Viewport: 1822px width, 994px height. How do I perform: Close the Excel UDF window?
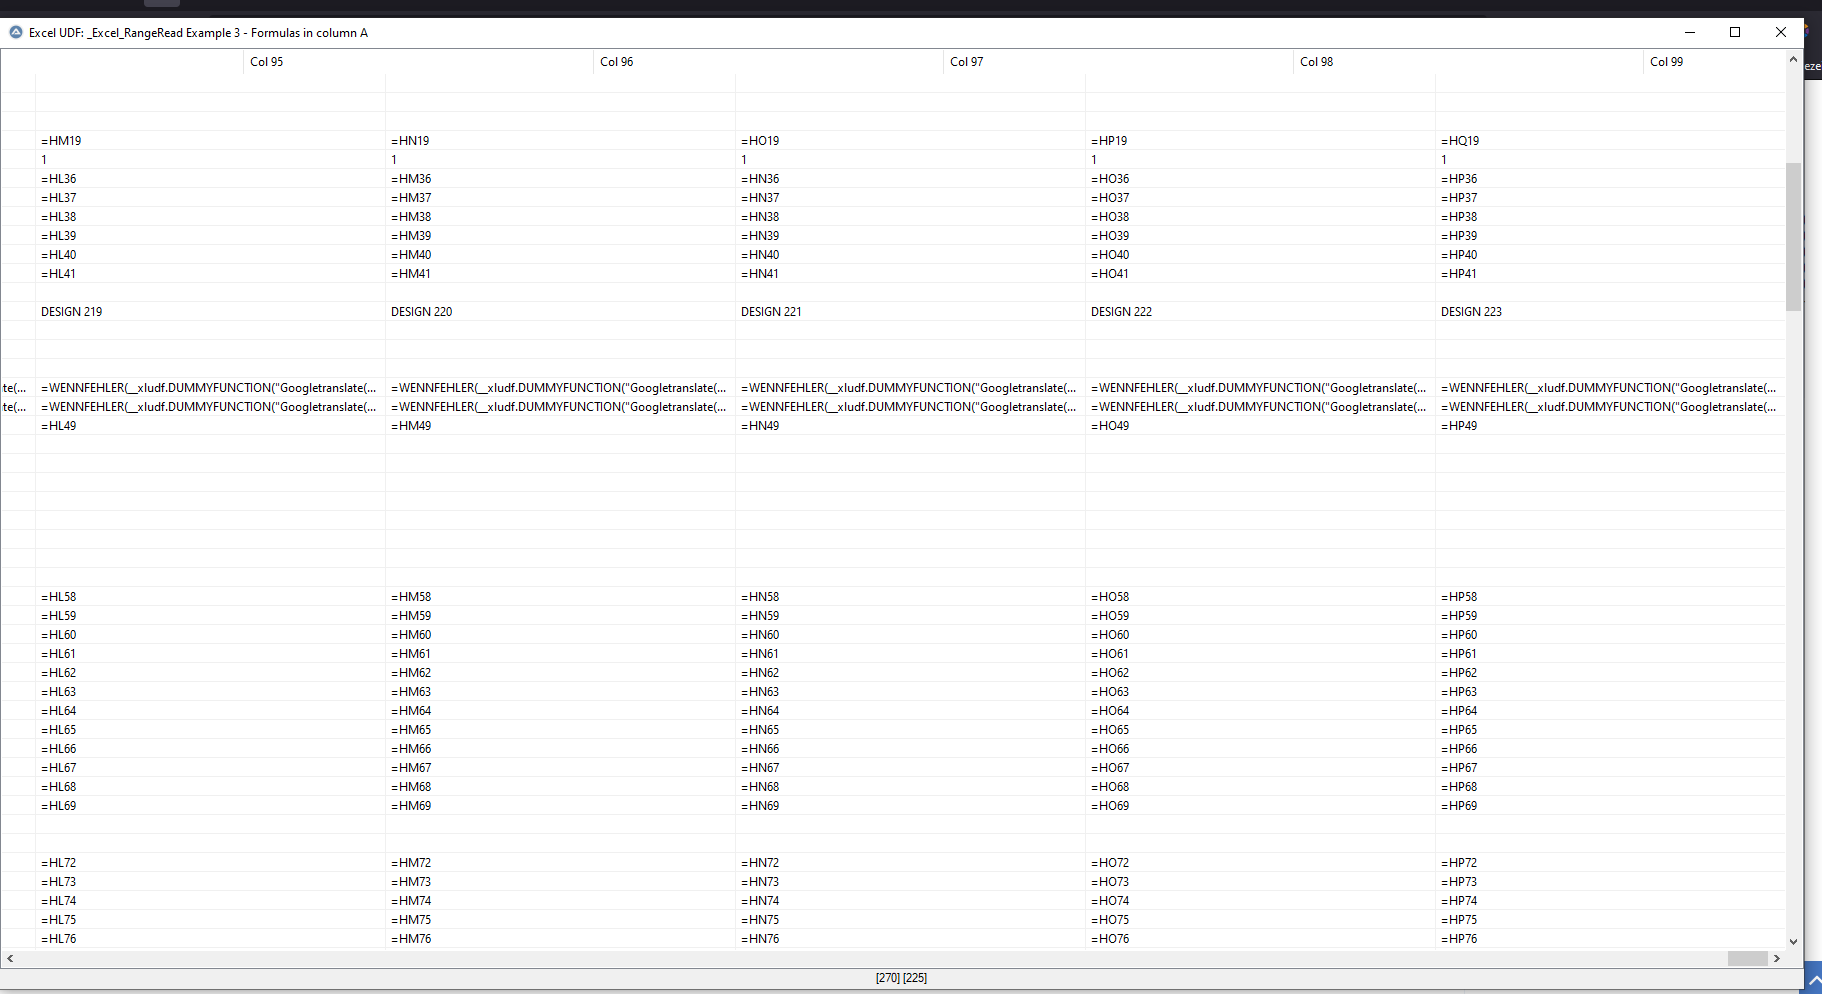[x=1781, y=32]
